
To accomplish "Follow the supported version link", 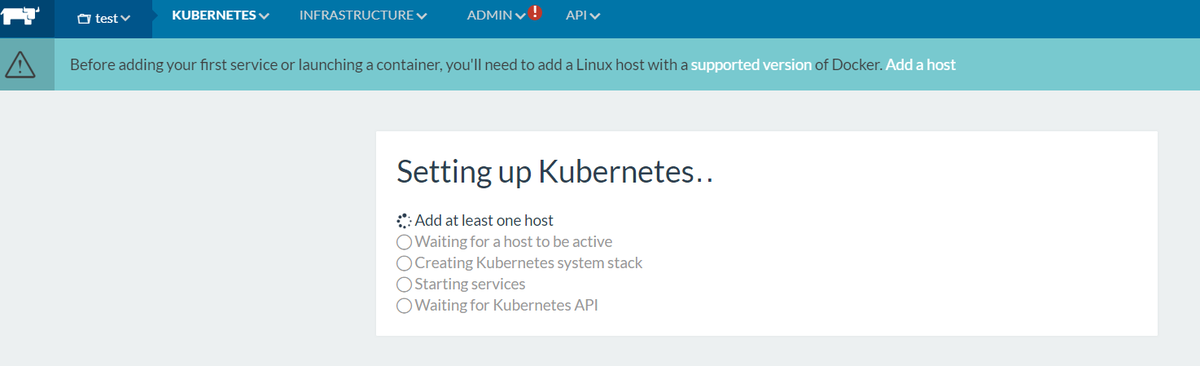I will pyautogui.click(x=751, y=65).
